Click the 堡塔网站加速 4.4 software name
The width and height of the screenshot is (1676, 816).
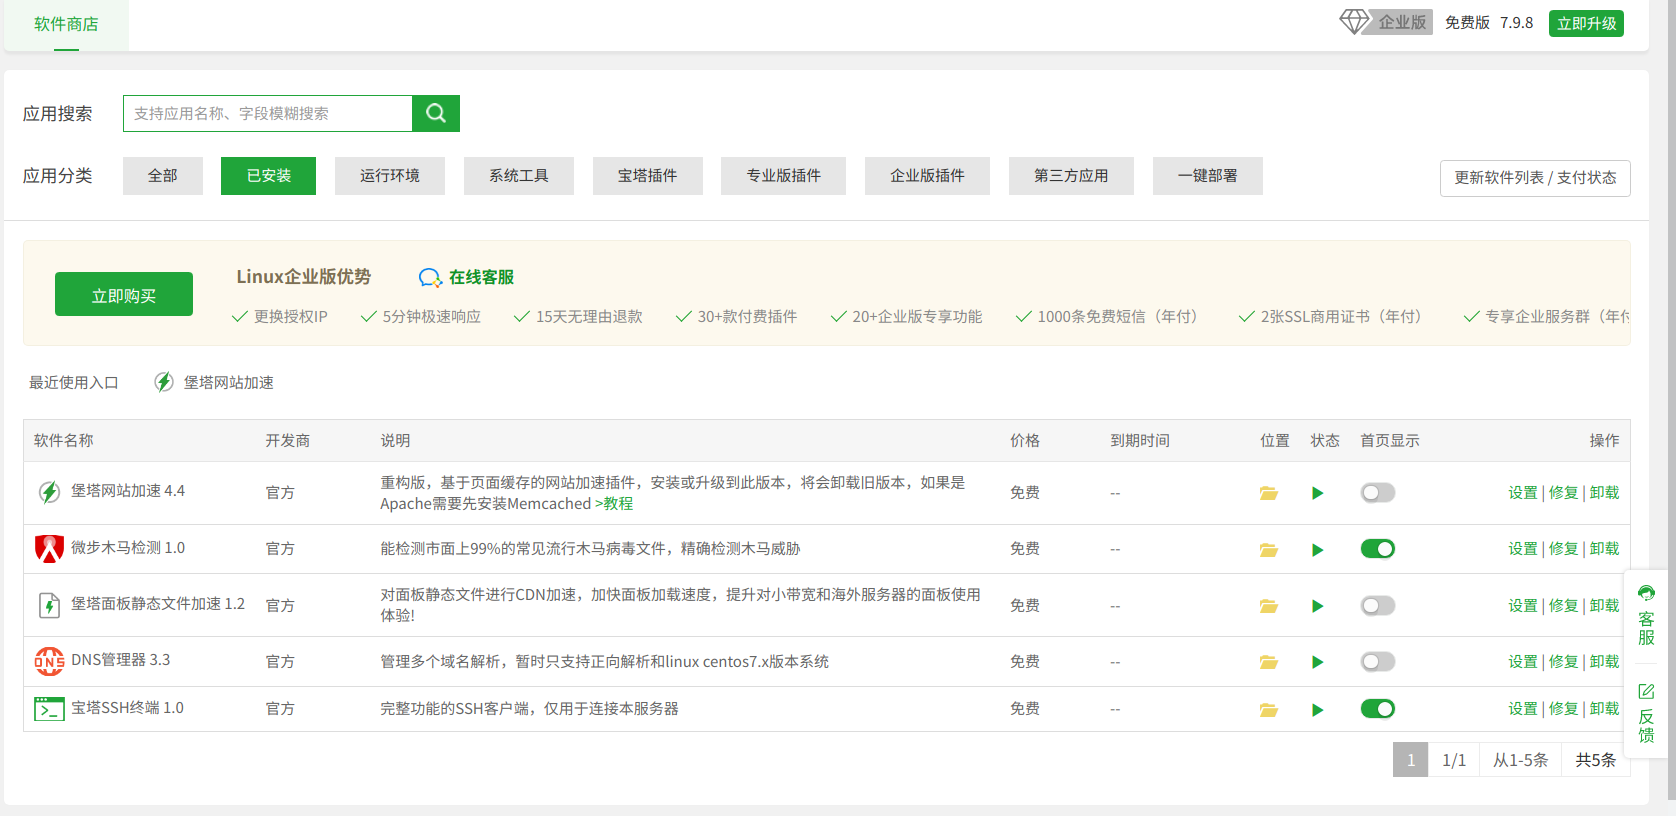[x=128, y=491]
